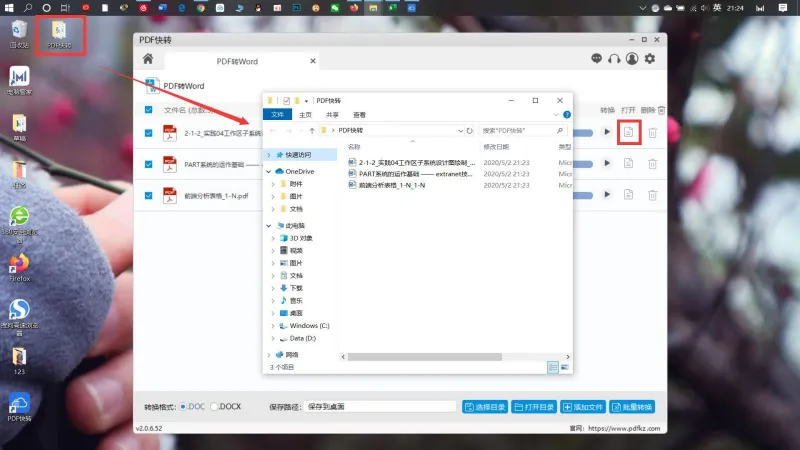Expand the 网络 tree node
The image size is (800, 450).
point(269,355)
